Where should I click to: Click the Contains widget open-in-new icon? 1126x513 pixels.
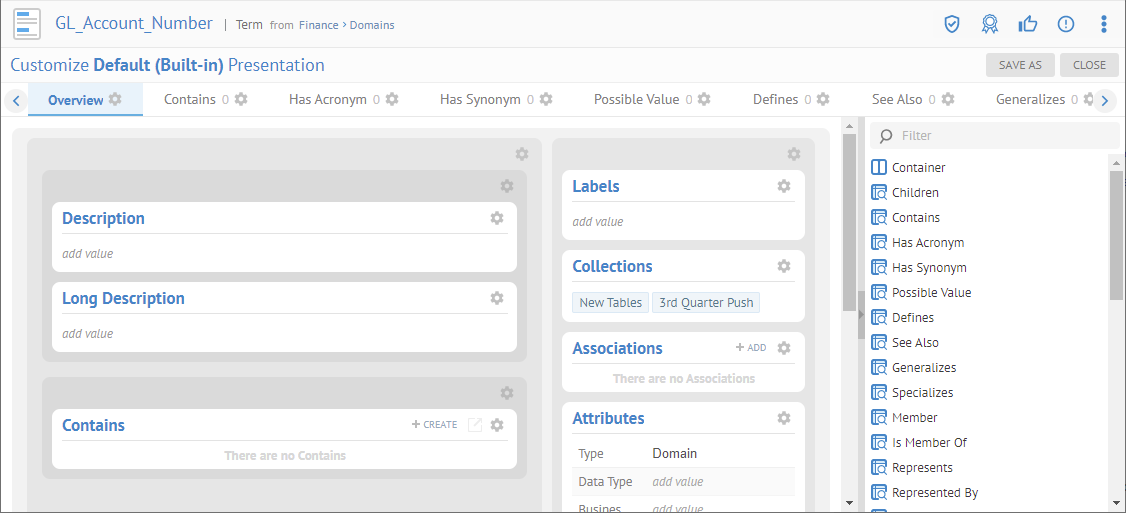(475, 425)
